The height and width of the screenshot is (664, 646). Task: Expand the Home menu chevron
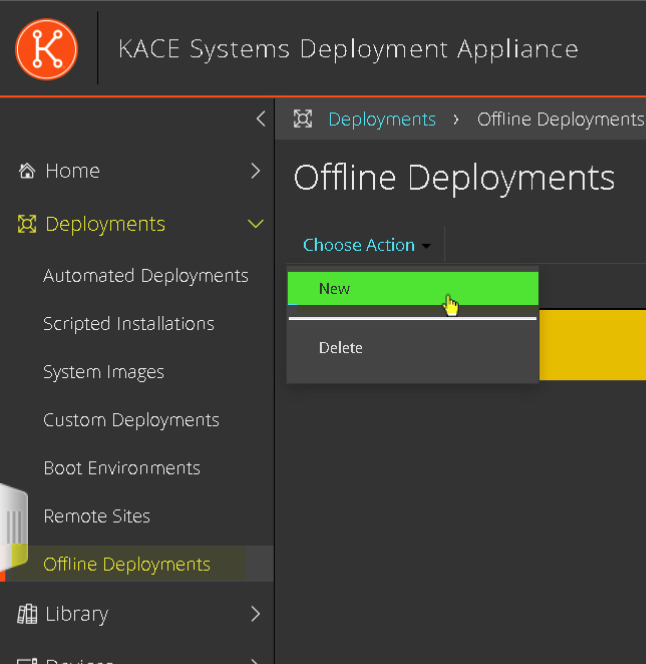(255, 171)
